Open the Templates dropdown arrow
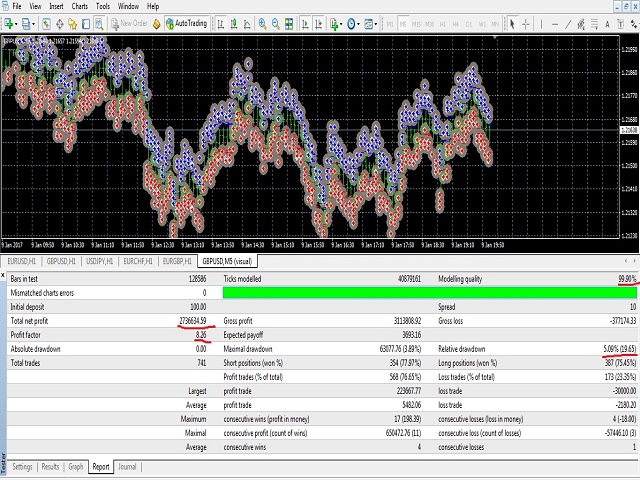Viewport: 640px width, 480px height. tap(376, 24)
